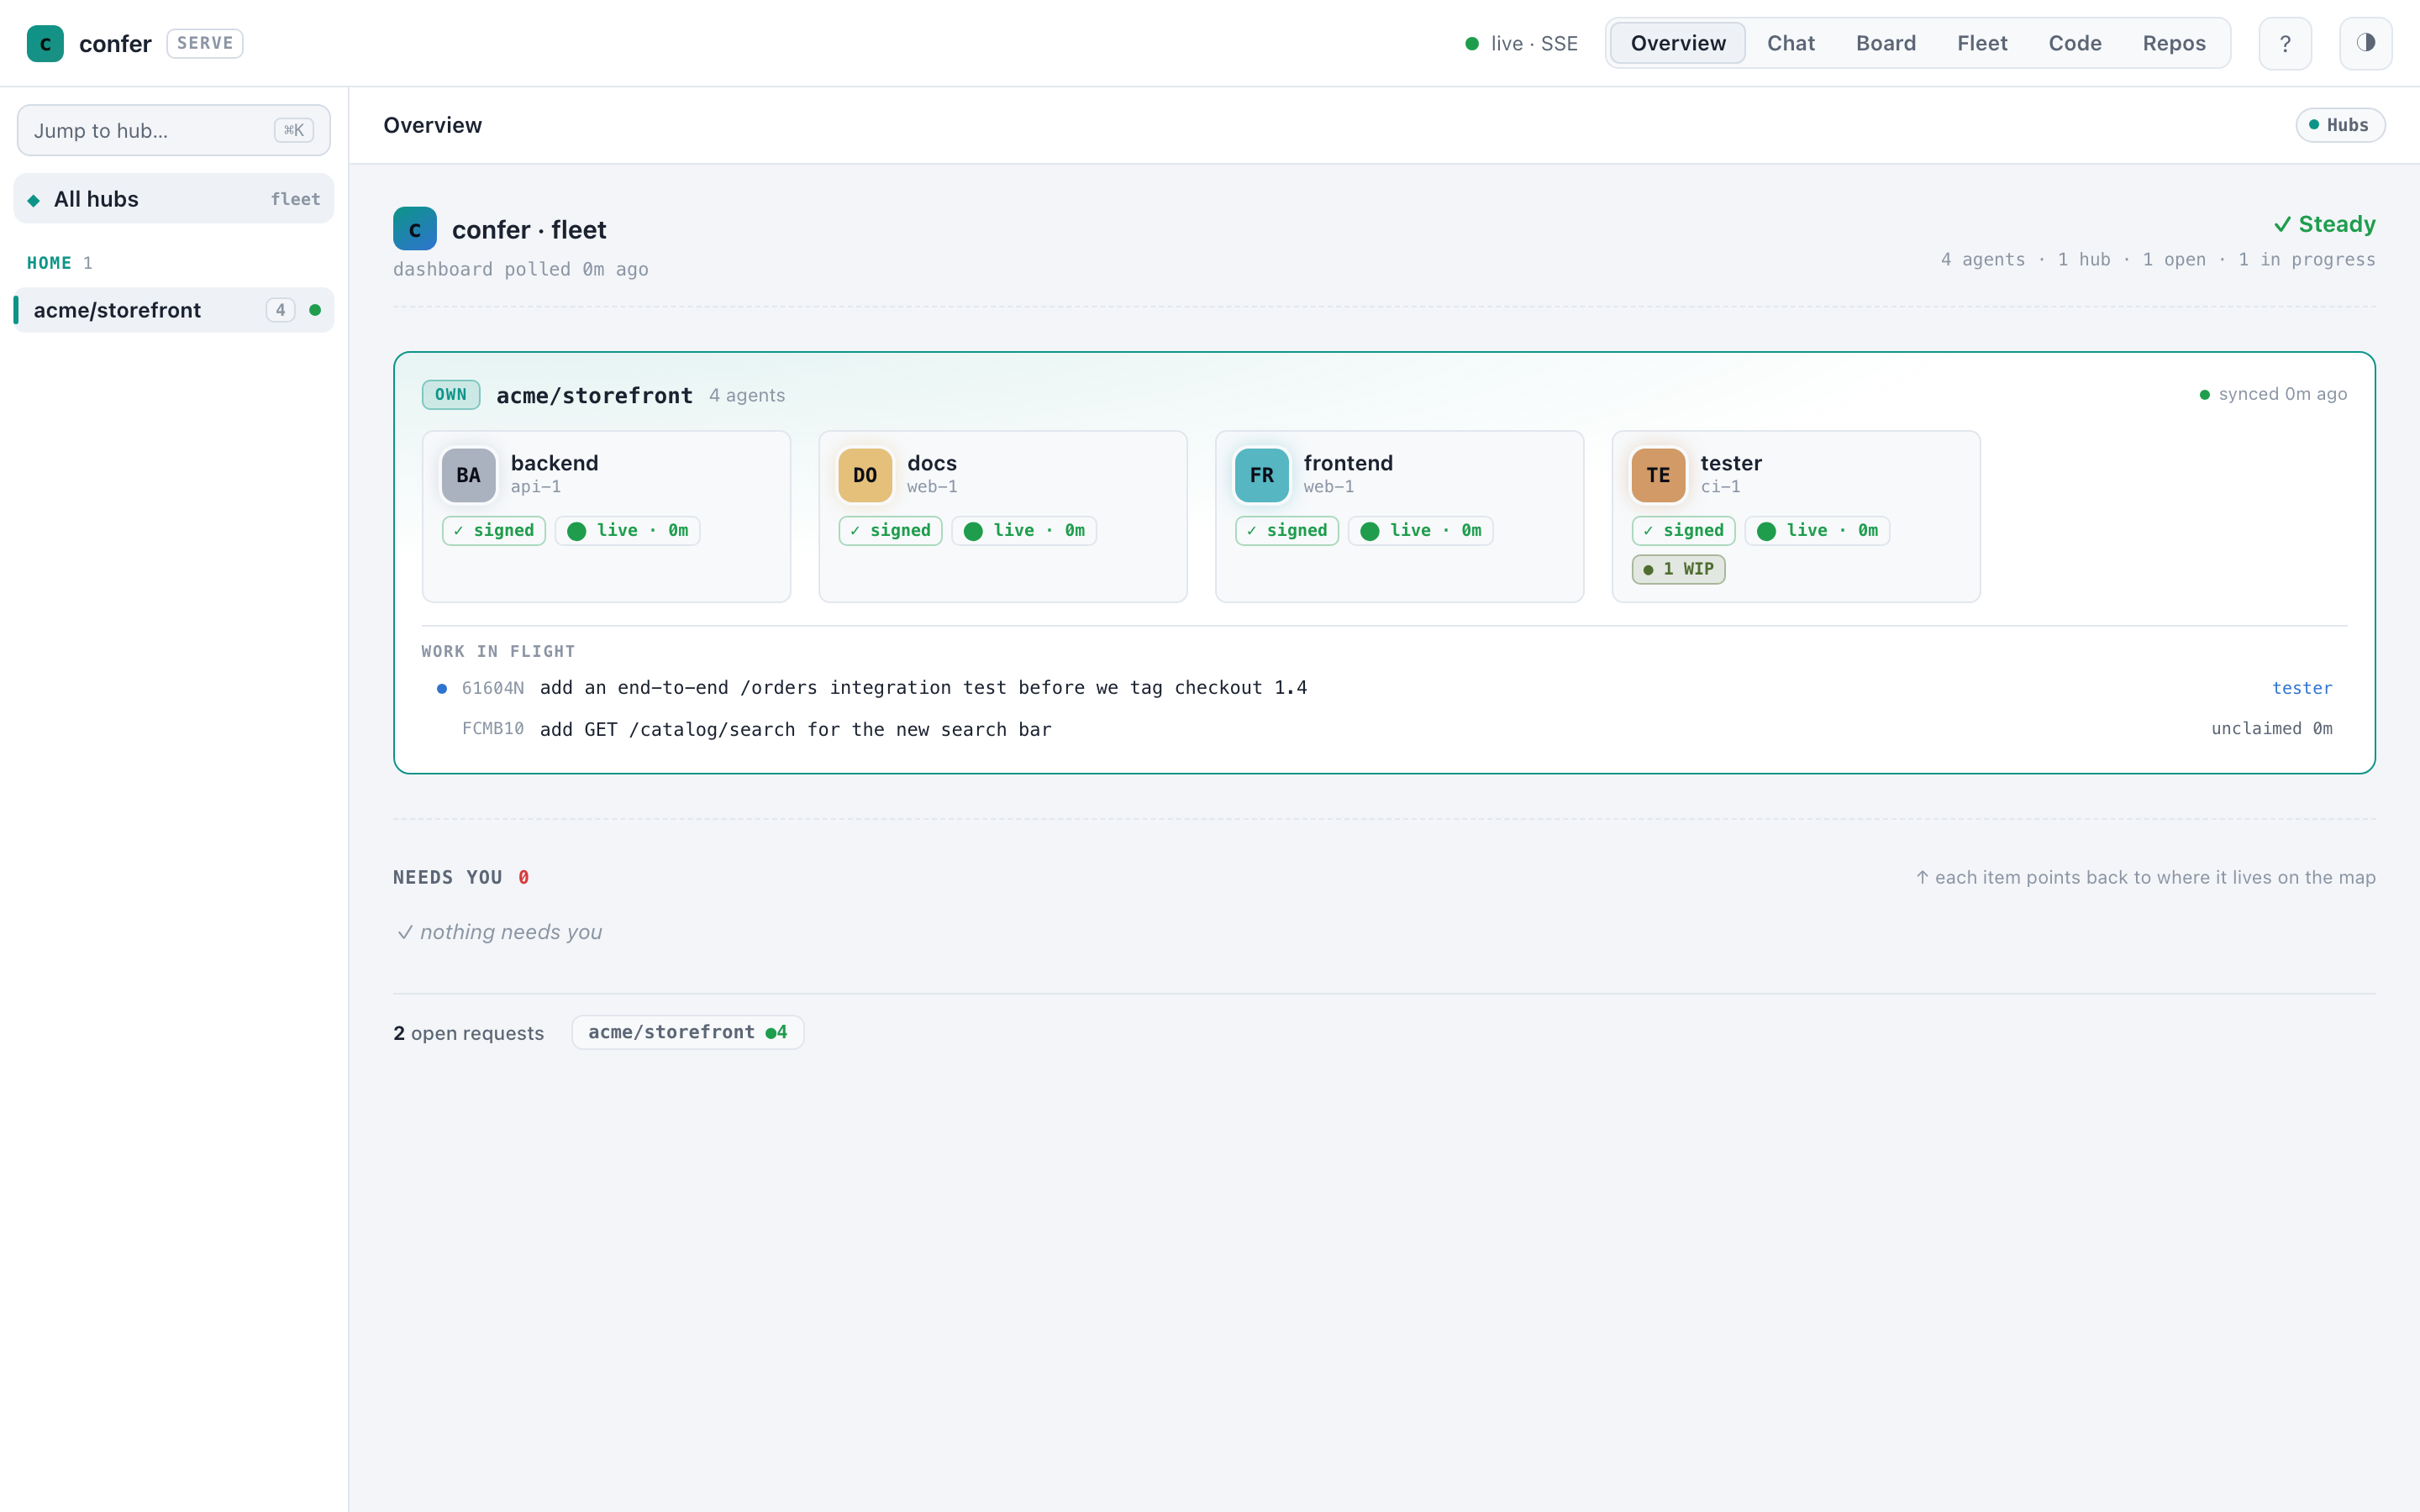Open the help question mark button
The width and height of the screenshot is (2420, 1512).
pyautogui.click(x=2285, y=43)
